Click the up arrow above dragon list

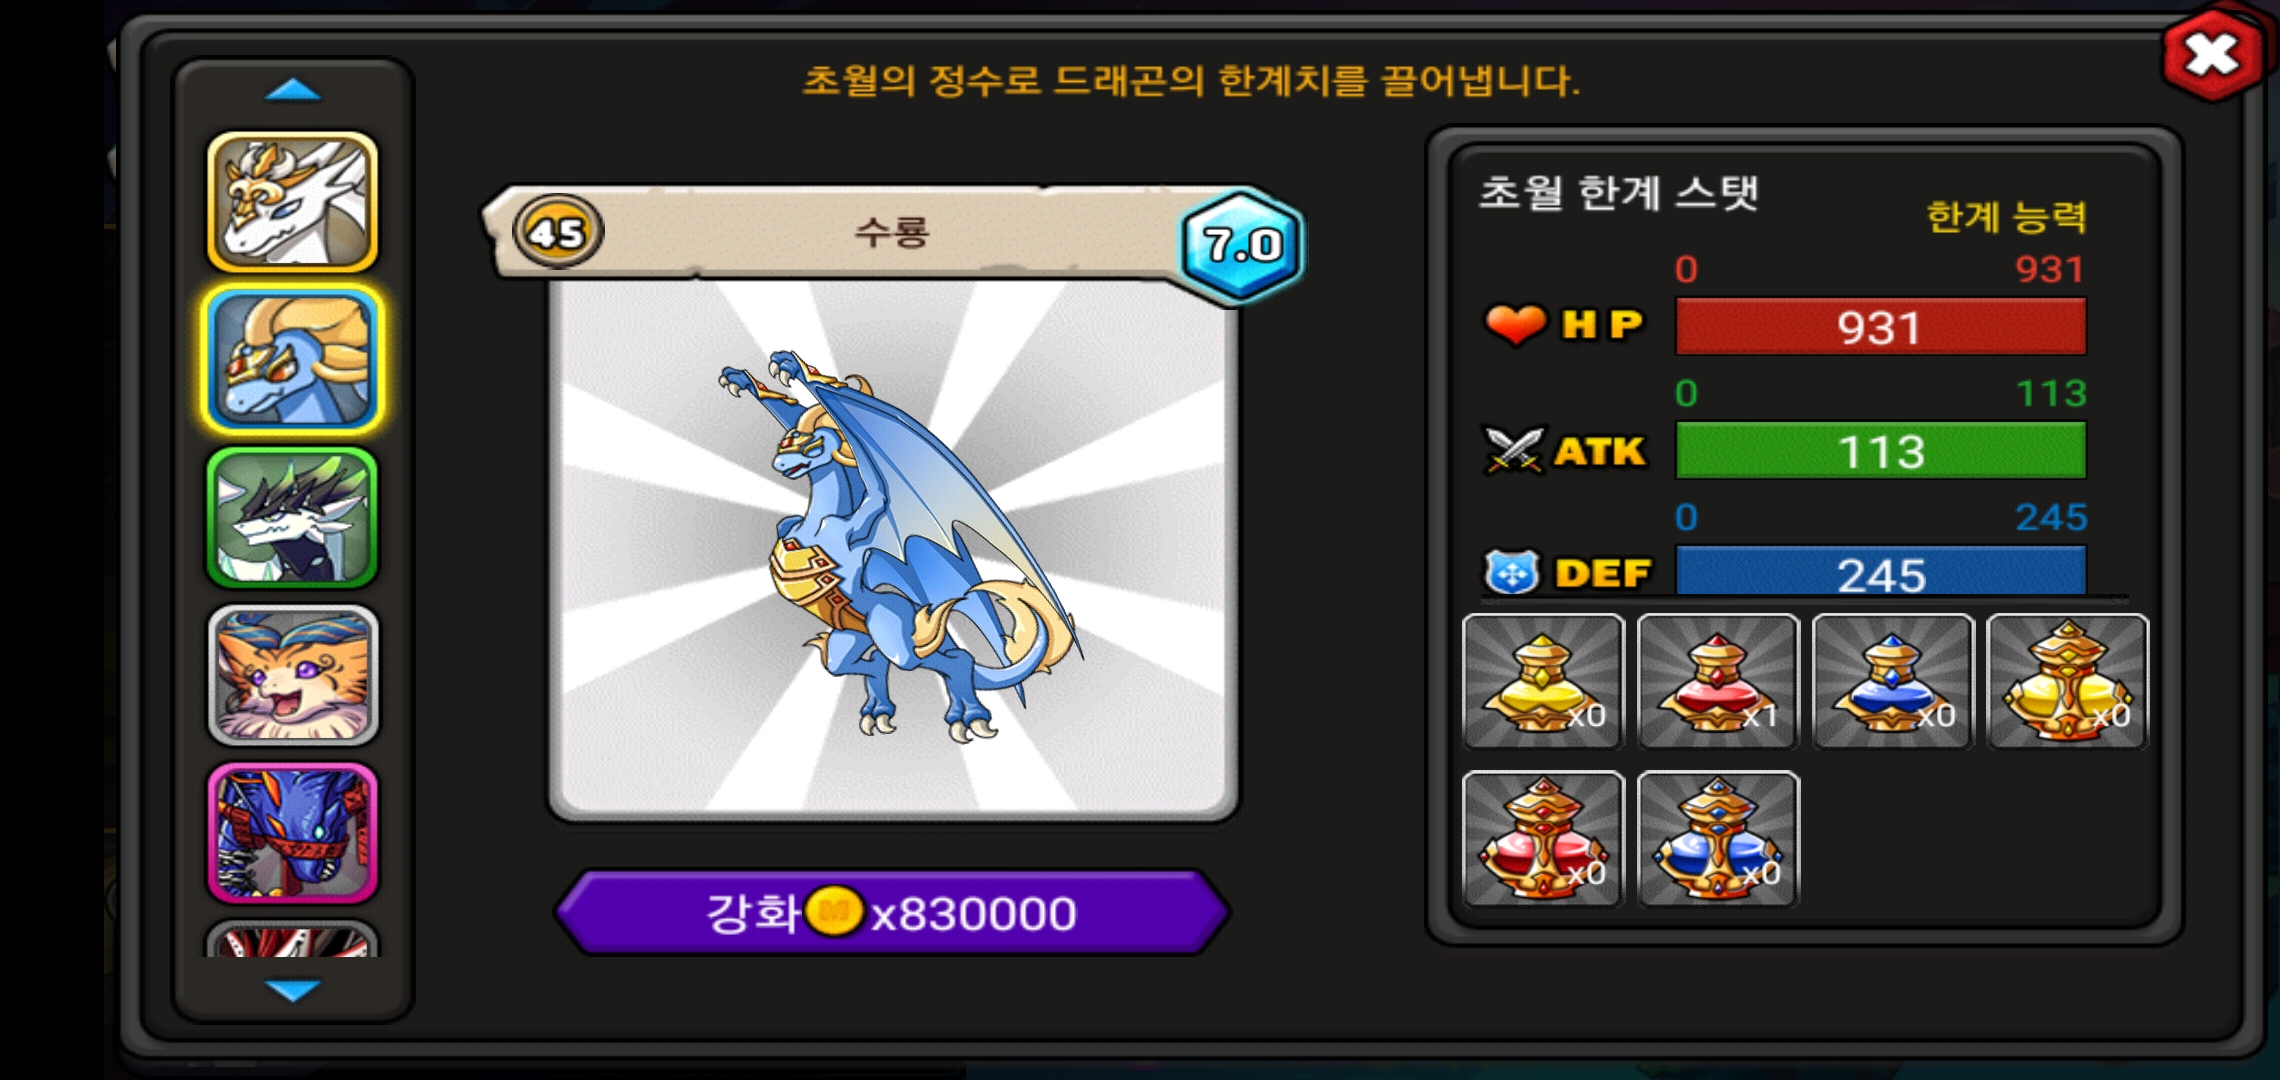tap(292, 90)
